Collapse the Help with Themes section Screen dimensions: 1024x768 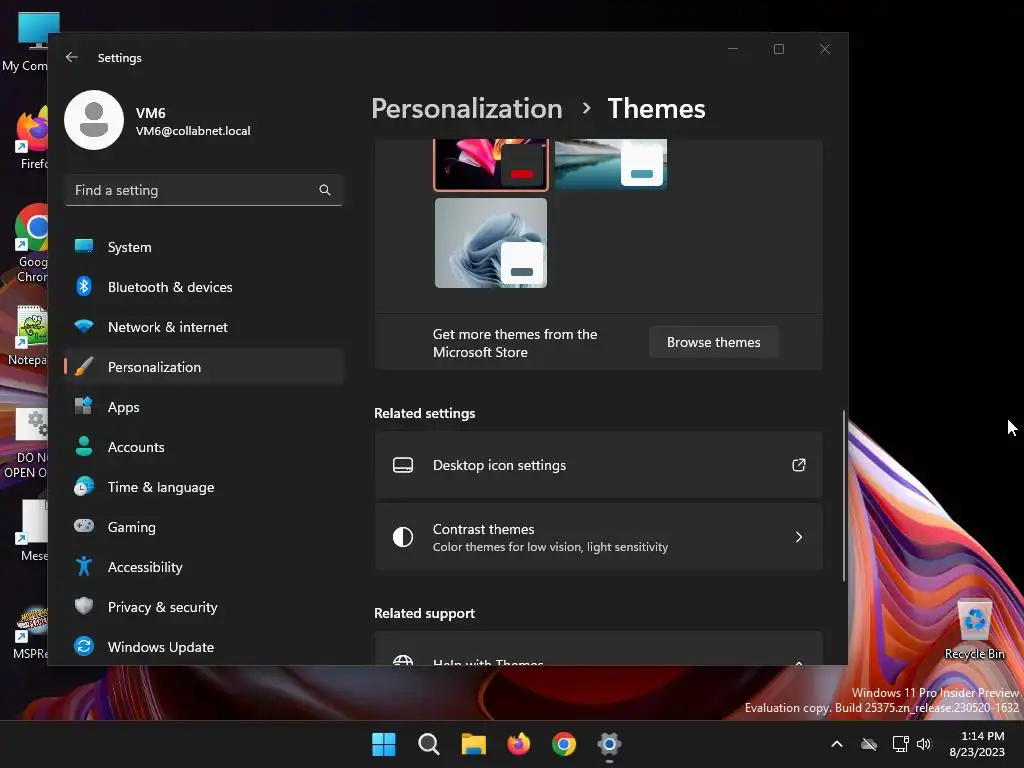(x=799, y=662)
